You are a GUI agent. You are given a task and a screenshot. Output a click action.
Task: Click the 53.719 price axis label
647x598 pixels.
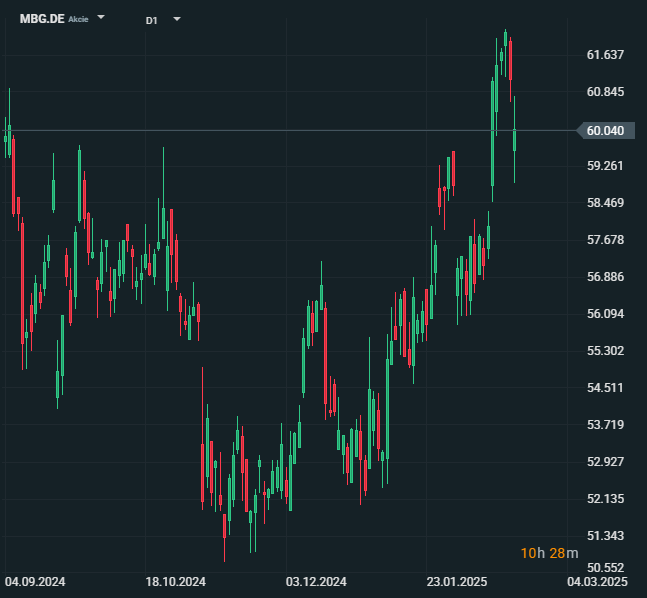[x=605, y=425]
